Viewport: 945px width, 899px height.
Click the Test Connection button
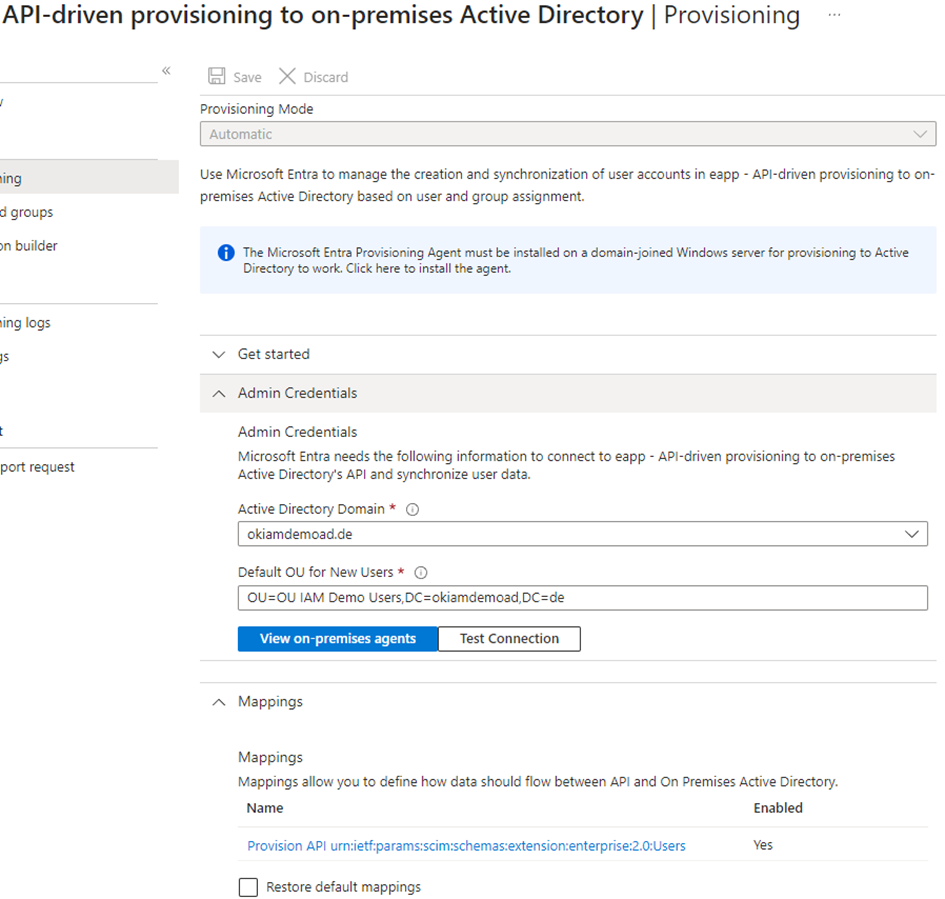click(x=509, y=639)
